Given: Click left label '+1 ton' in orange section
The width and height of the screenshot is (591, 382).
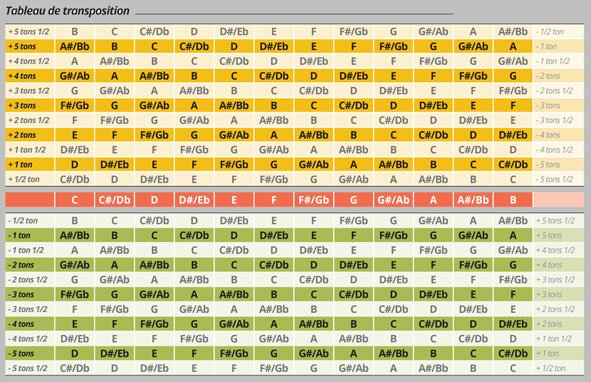Looking at the screenshot, I should pyautogui.click(x=21, y=164).
